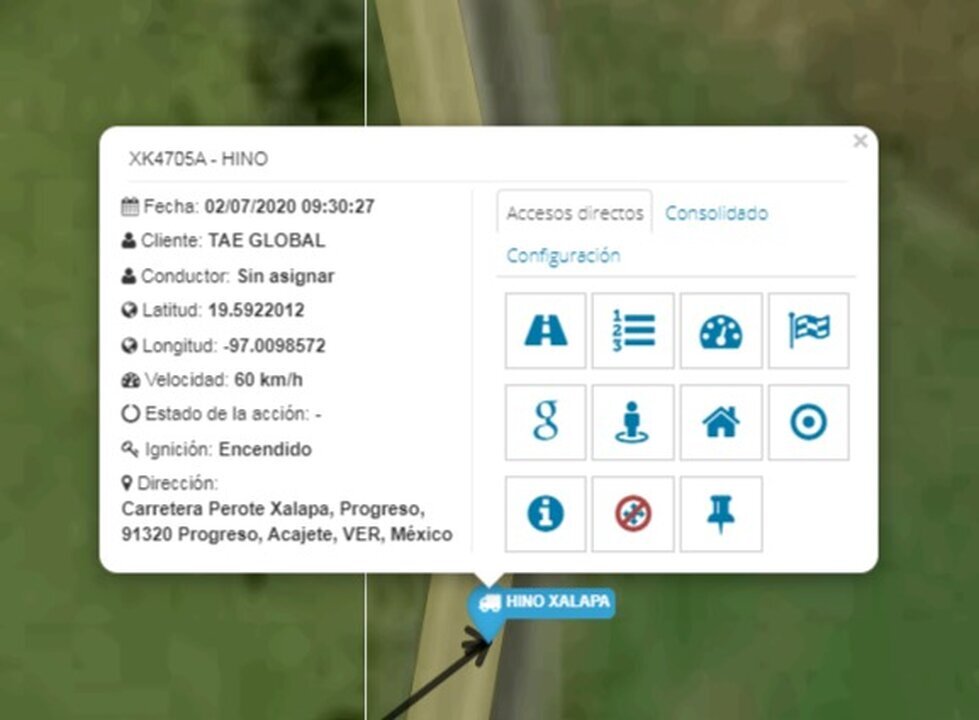This screenshot has height=720, width=979.
Task: Click the speedometer gauge icon
Action: [x=721, y=331]
